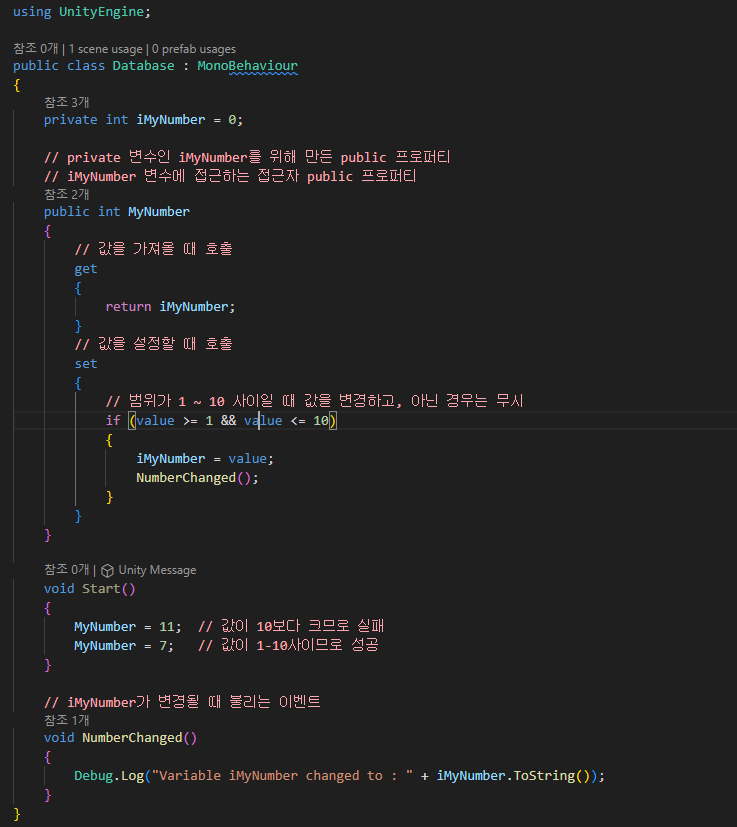This screenshot has height=827, width=737.
Task: Click the comment "// 값이 10보다 크므로 실패"
Action: [x=291, y=626]
